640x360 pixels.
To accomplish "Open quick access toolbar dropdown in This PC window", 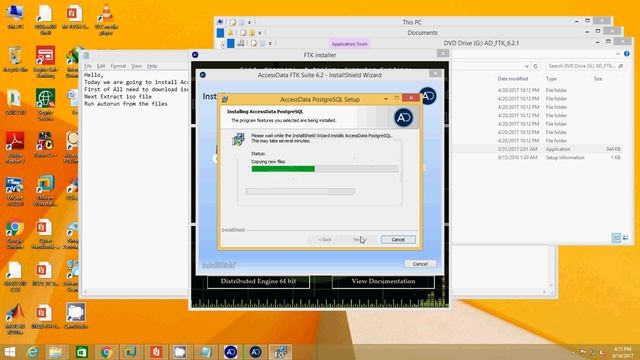I will coord(249,22).
